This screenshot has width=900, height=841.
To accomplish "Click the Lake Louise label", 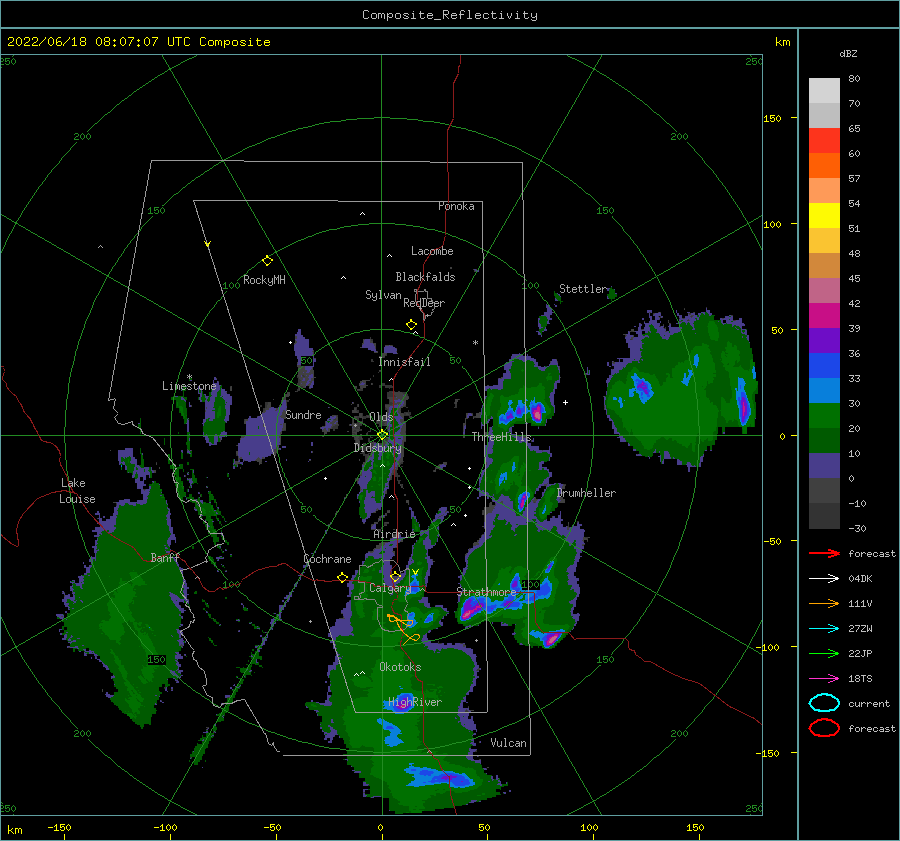I will pos(77,491).
